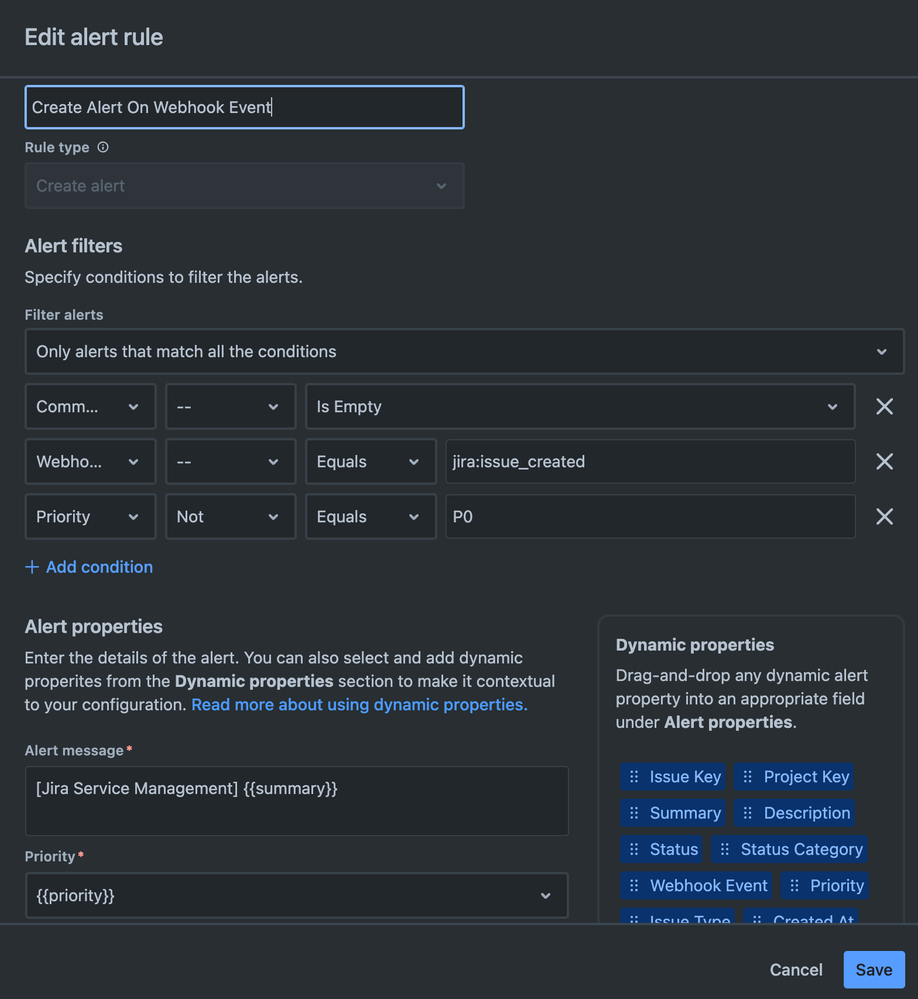
Task: Expand the Is Empty operator dropdown
Action: tap(580, 407)
